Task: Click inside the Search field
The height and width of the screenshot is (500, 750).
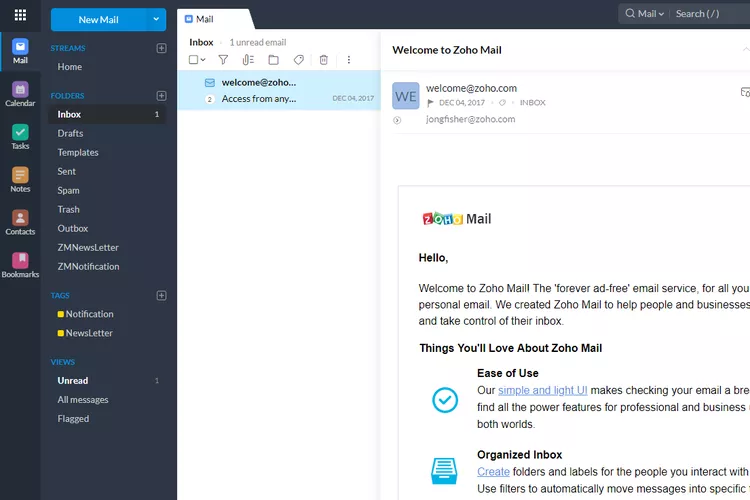Action: click(710, 14)
